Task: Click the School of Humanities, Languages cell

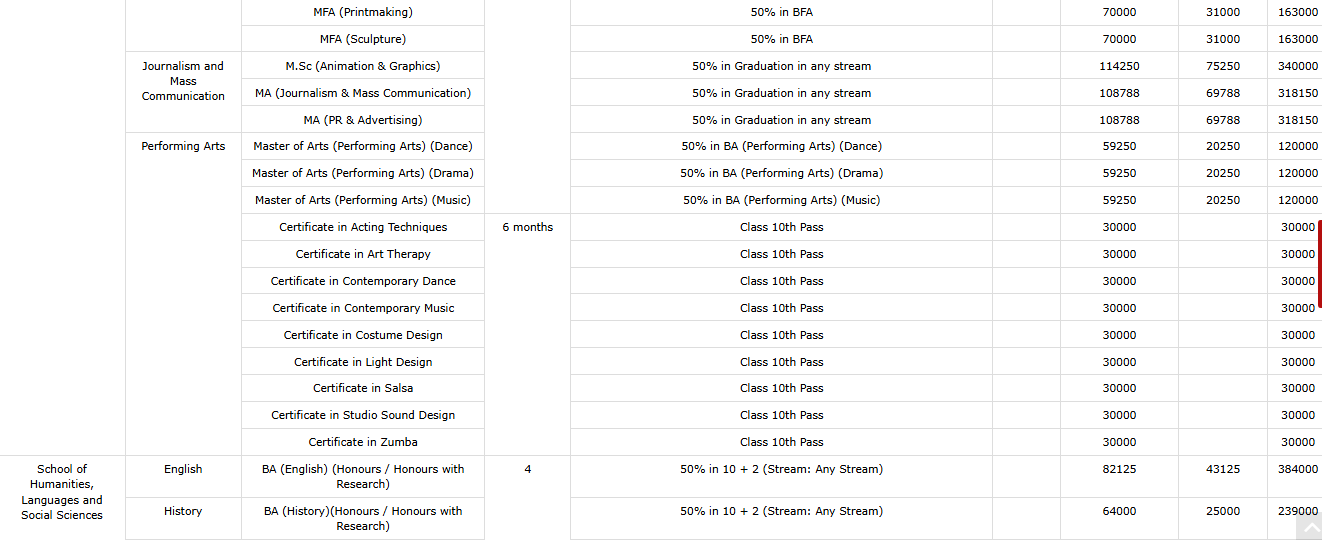Action: [62, 492]
